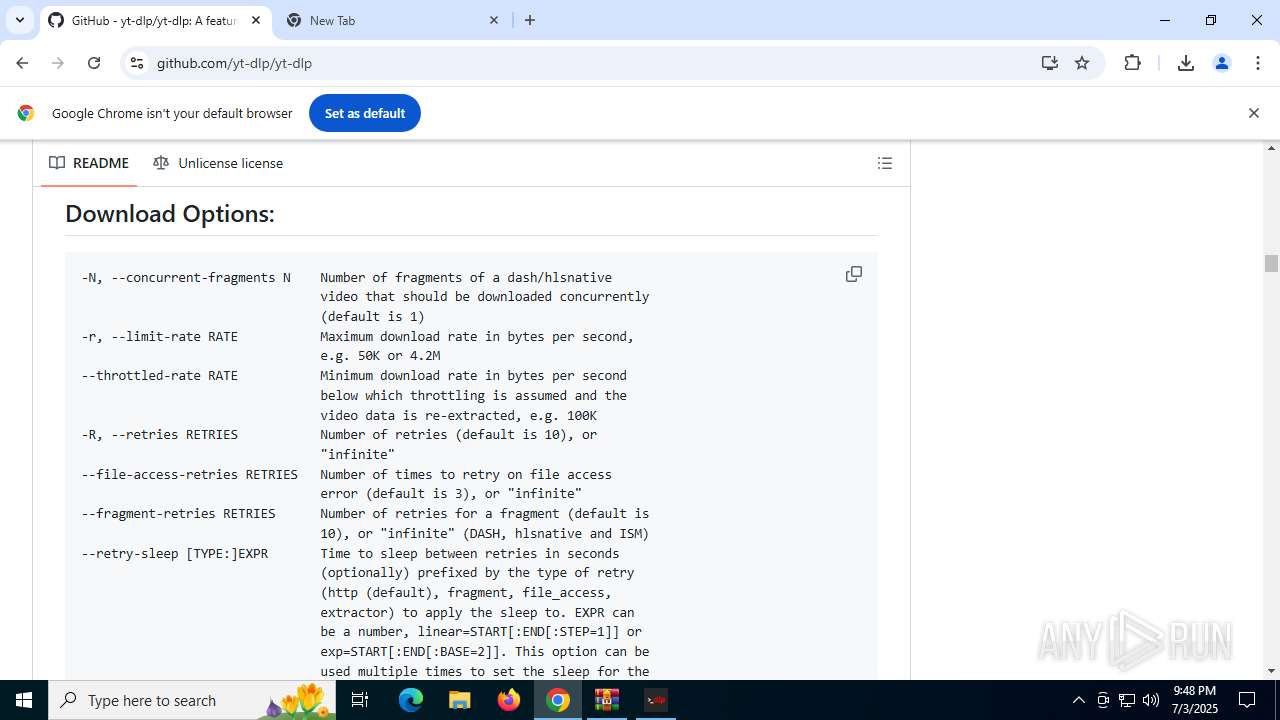Viewport: 1280px width, 720px height.
Task: Open the tab search dropdown arrow
Action: pos(19,20)
